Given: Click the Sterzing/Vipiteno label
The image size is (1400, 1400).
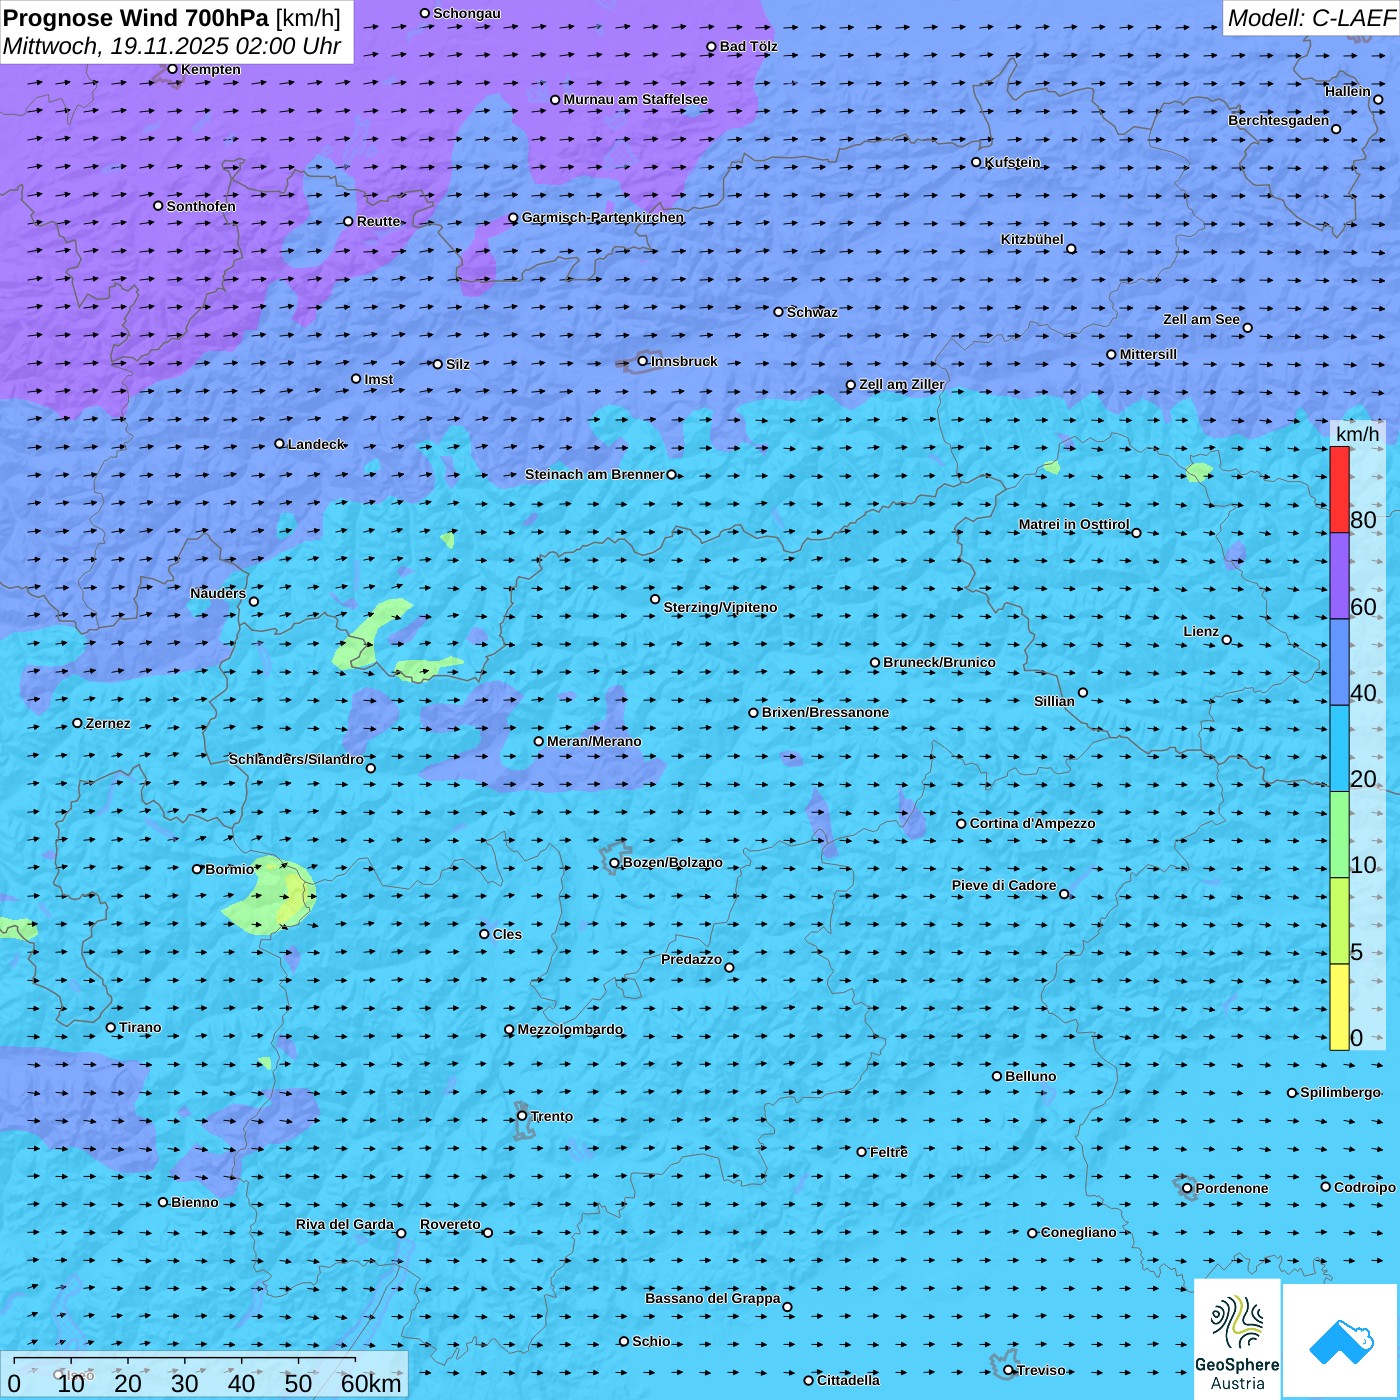Looking at the screenshot, I should point(720,607).
